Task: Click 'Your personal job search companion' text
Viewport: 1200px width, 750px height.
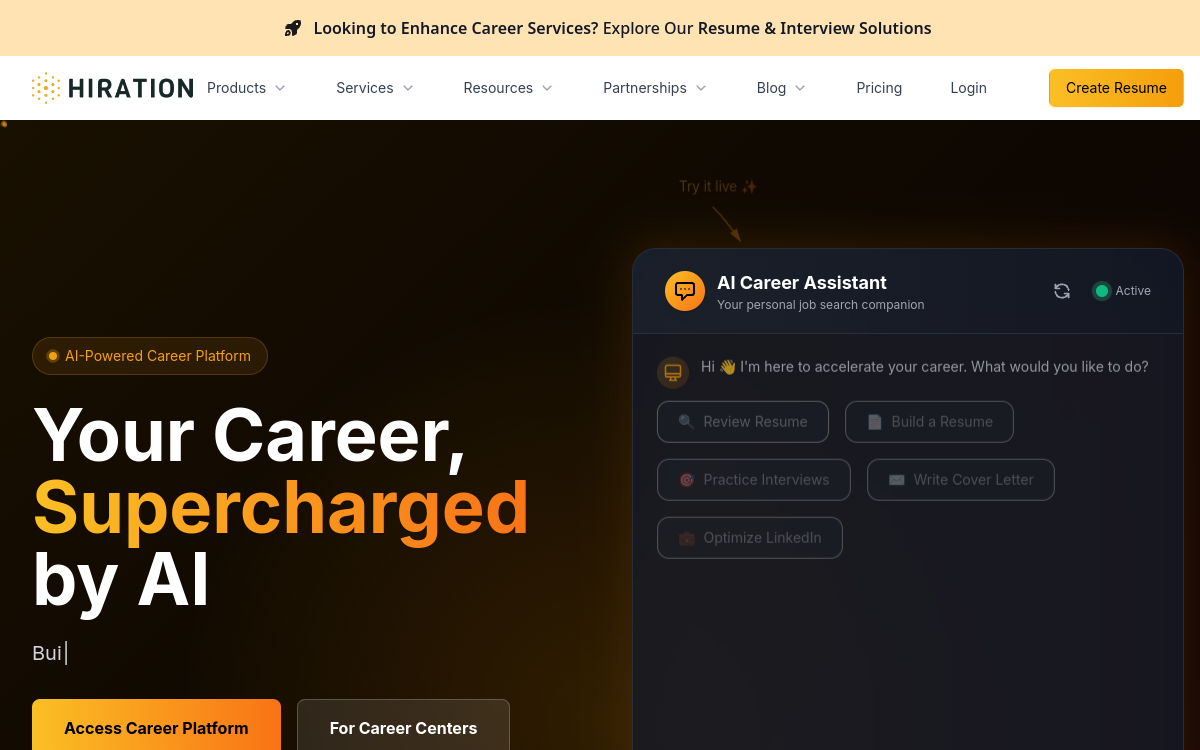Action: 821,305
